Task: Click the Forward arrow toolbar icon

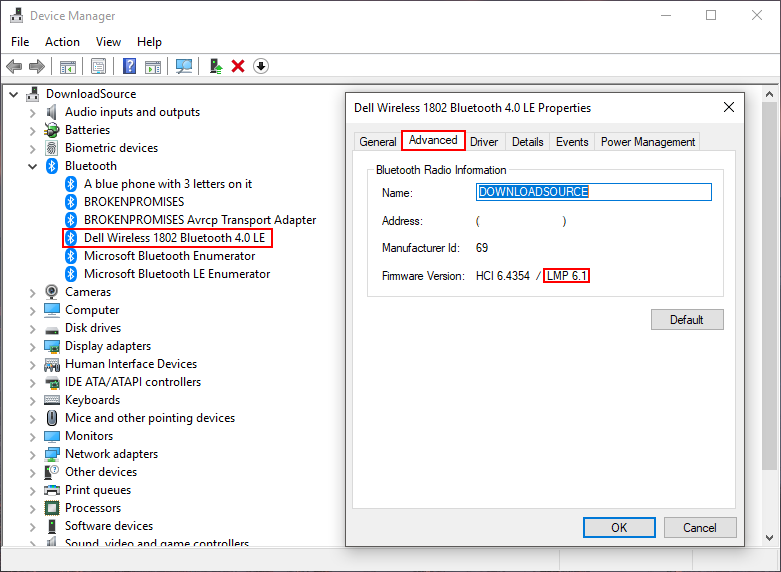Action: click(37, 66)
